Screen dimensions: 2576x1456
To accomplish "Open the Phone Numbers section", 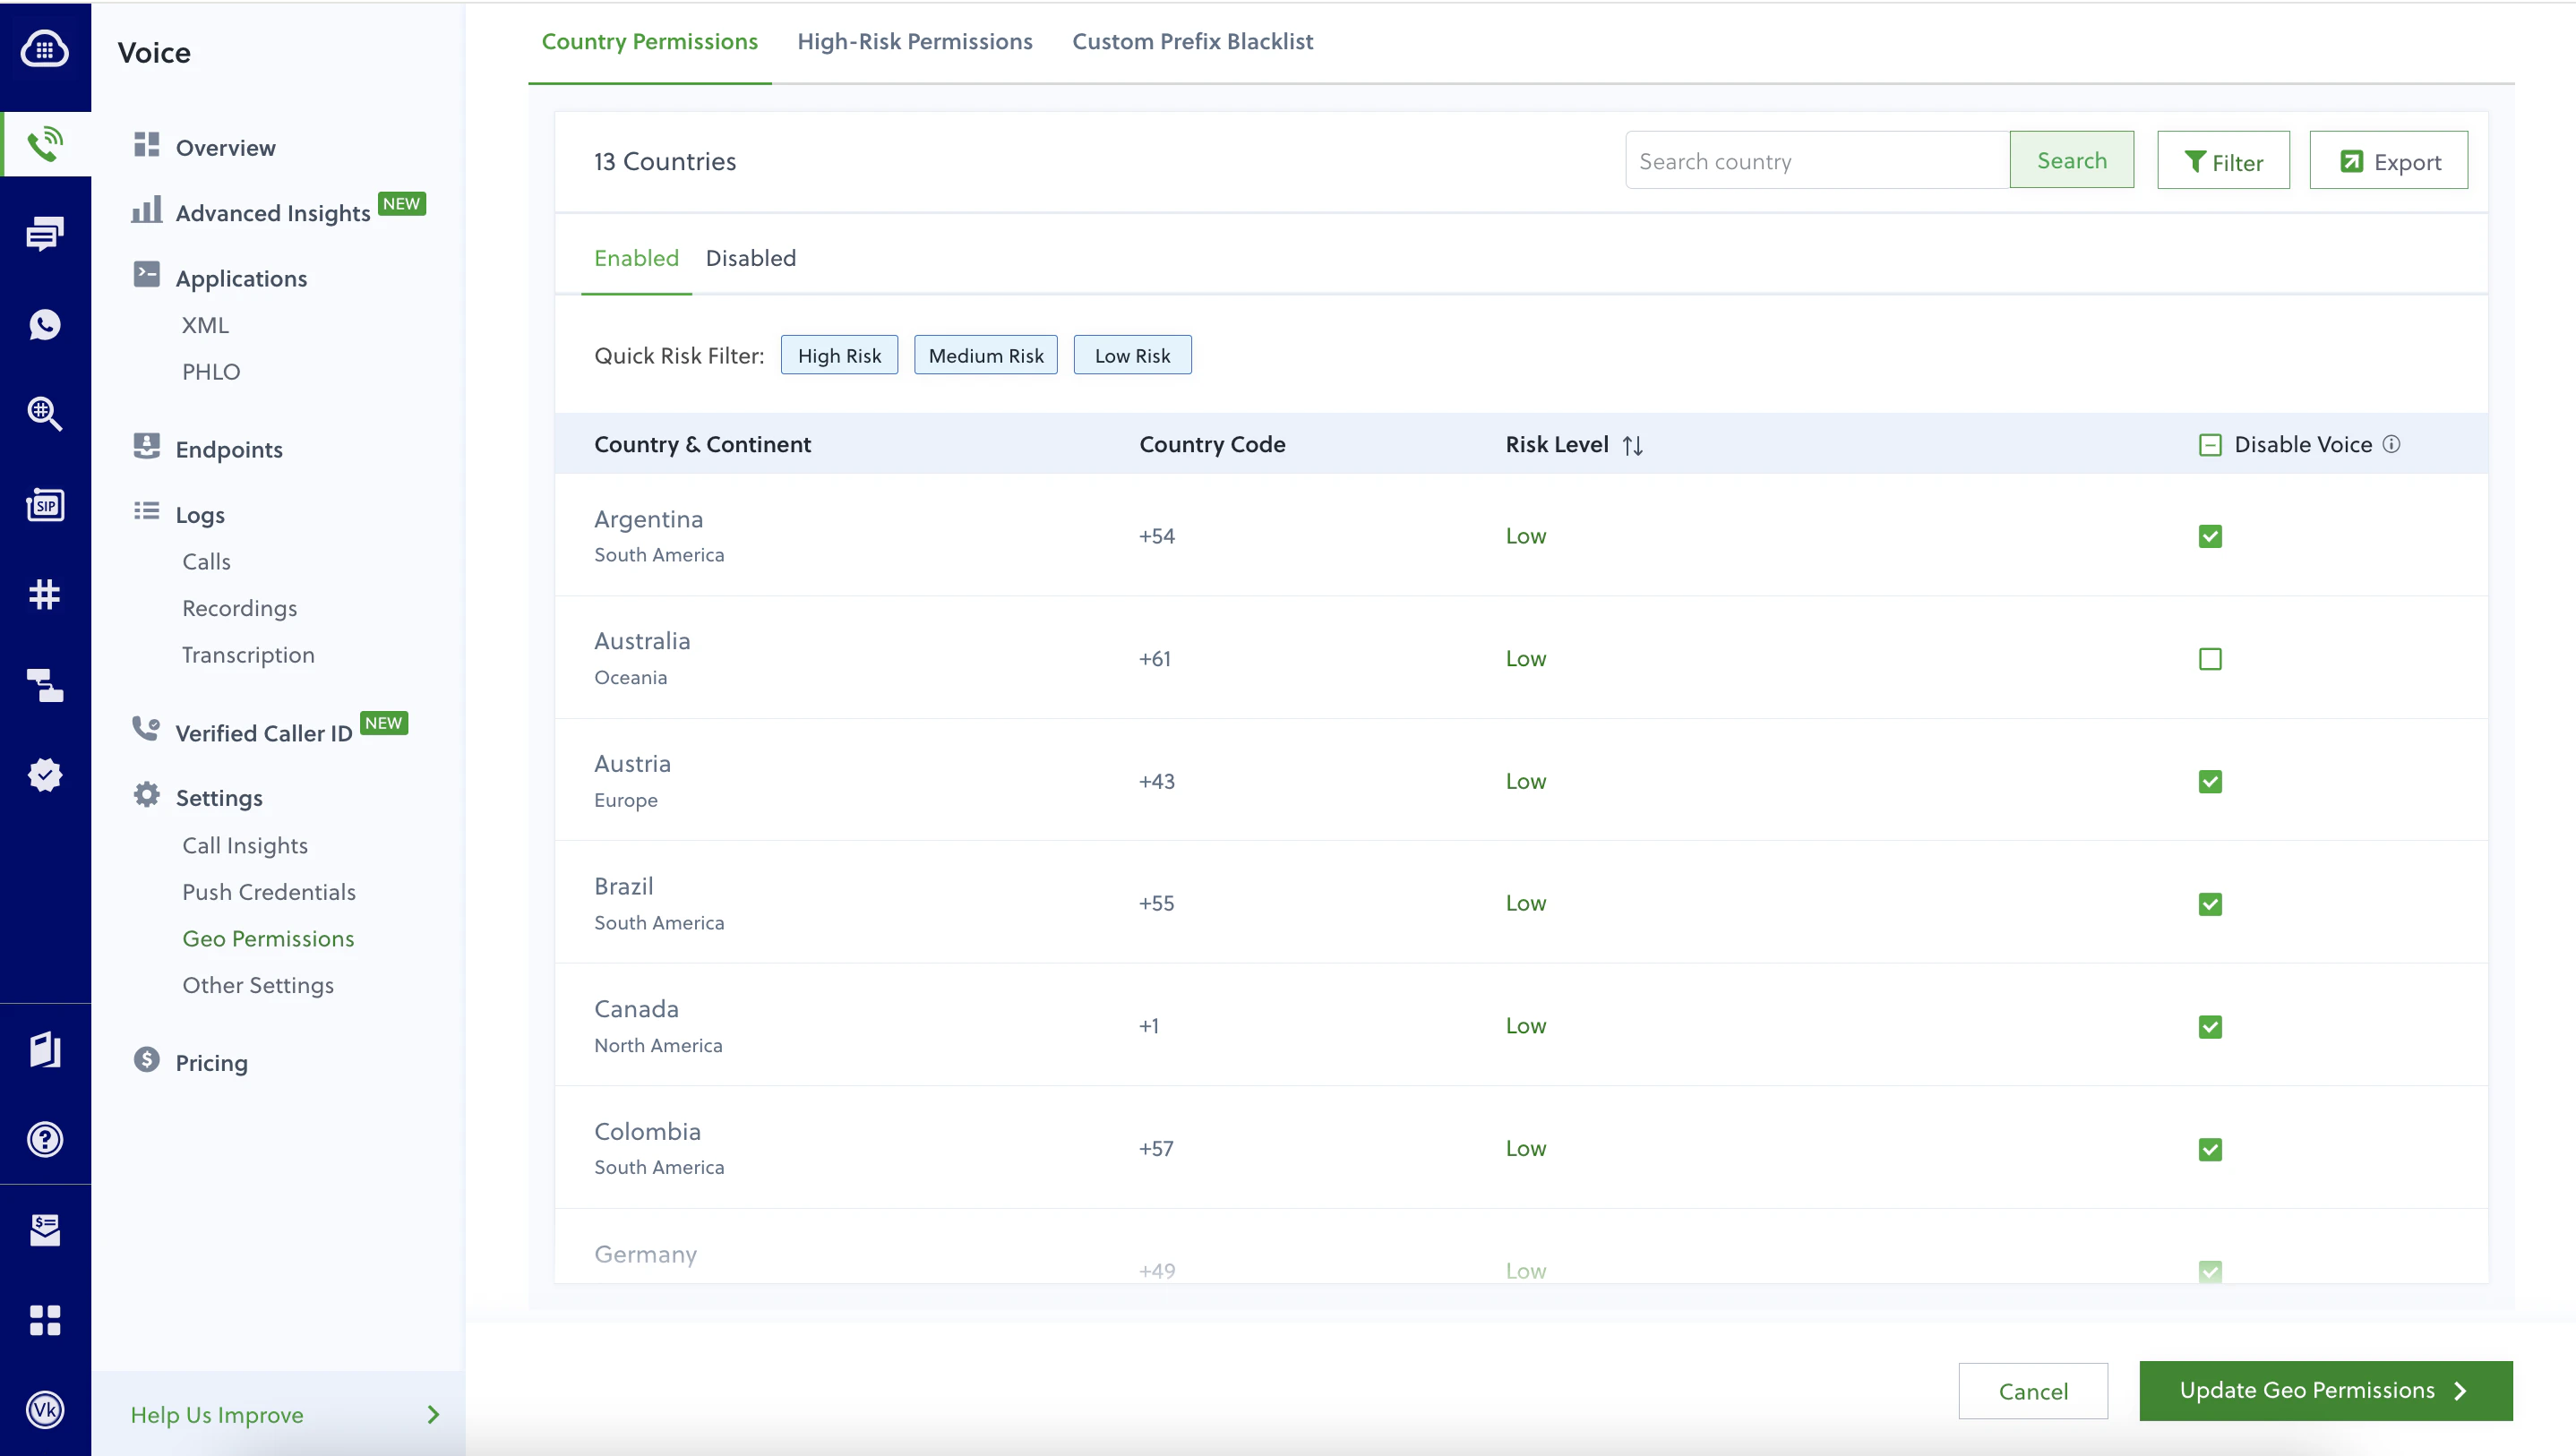I will click(45, 594).
